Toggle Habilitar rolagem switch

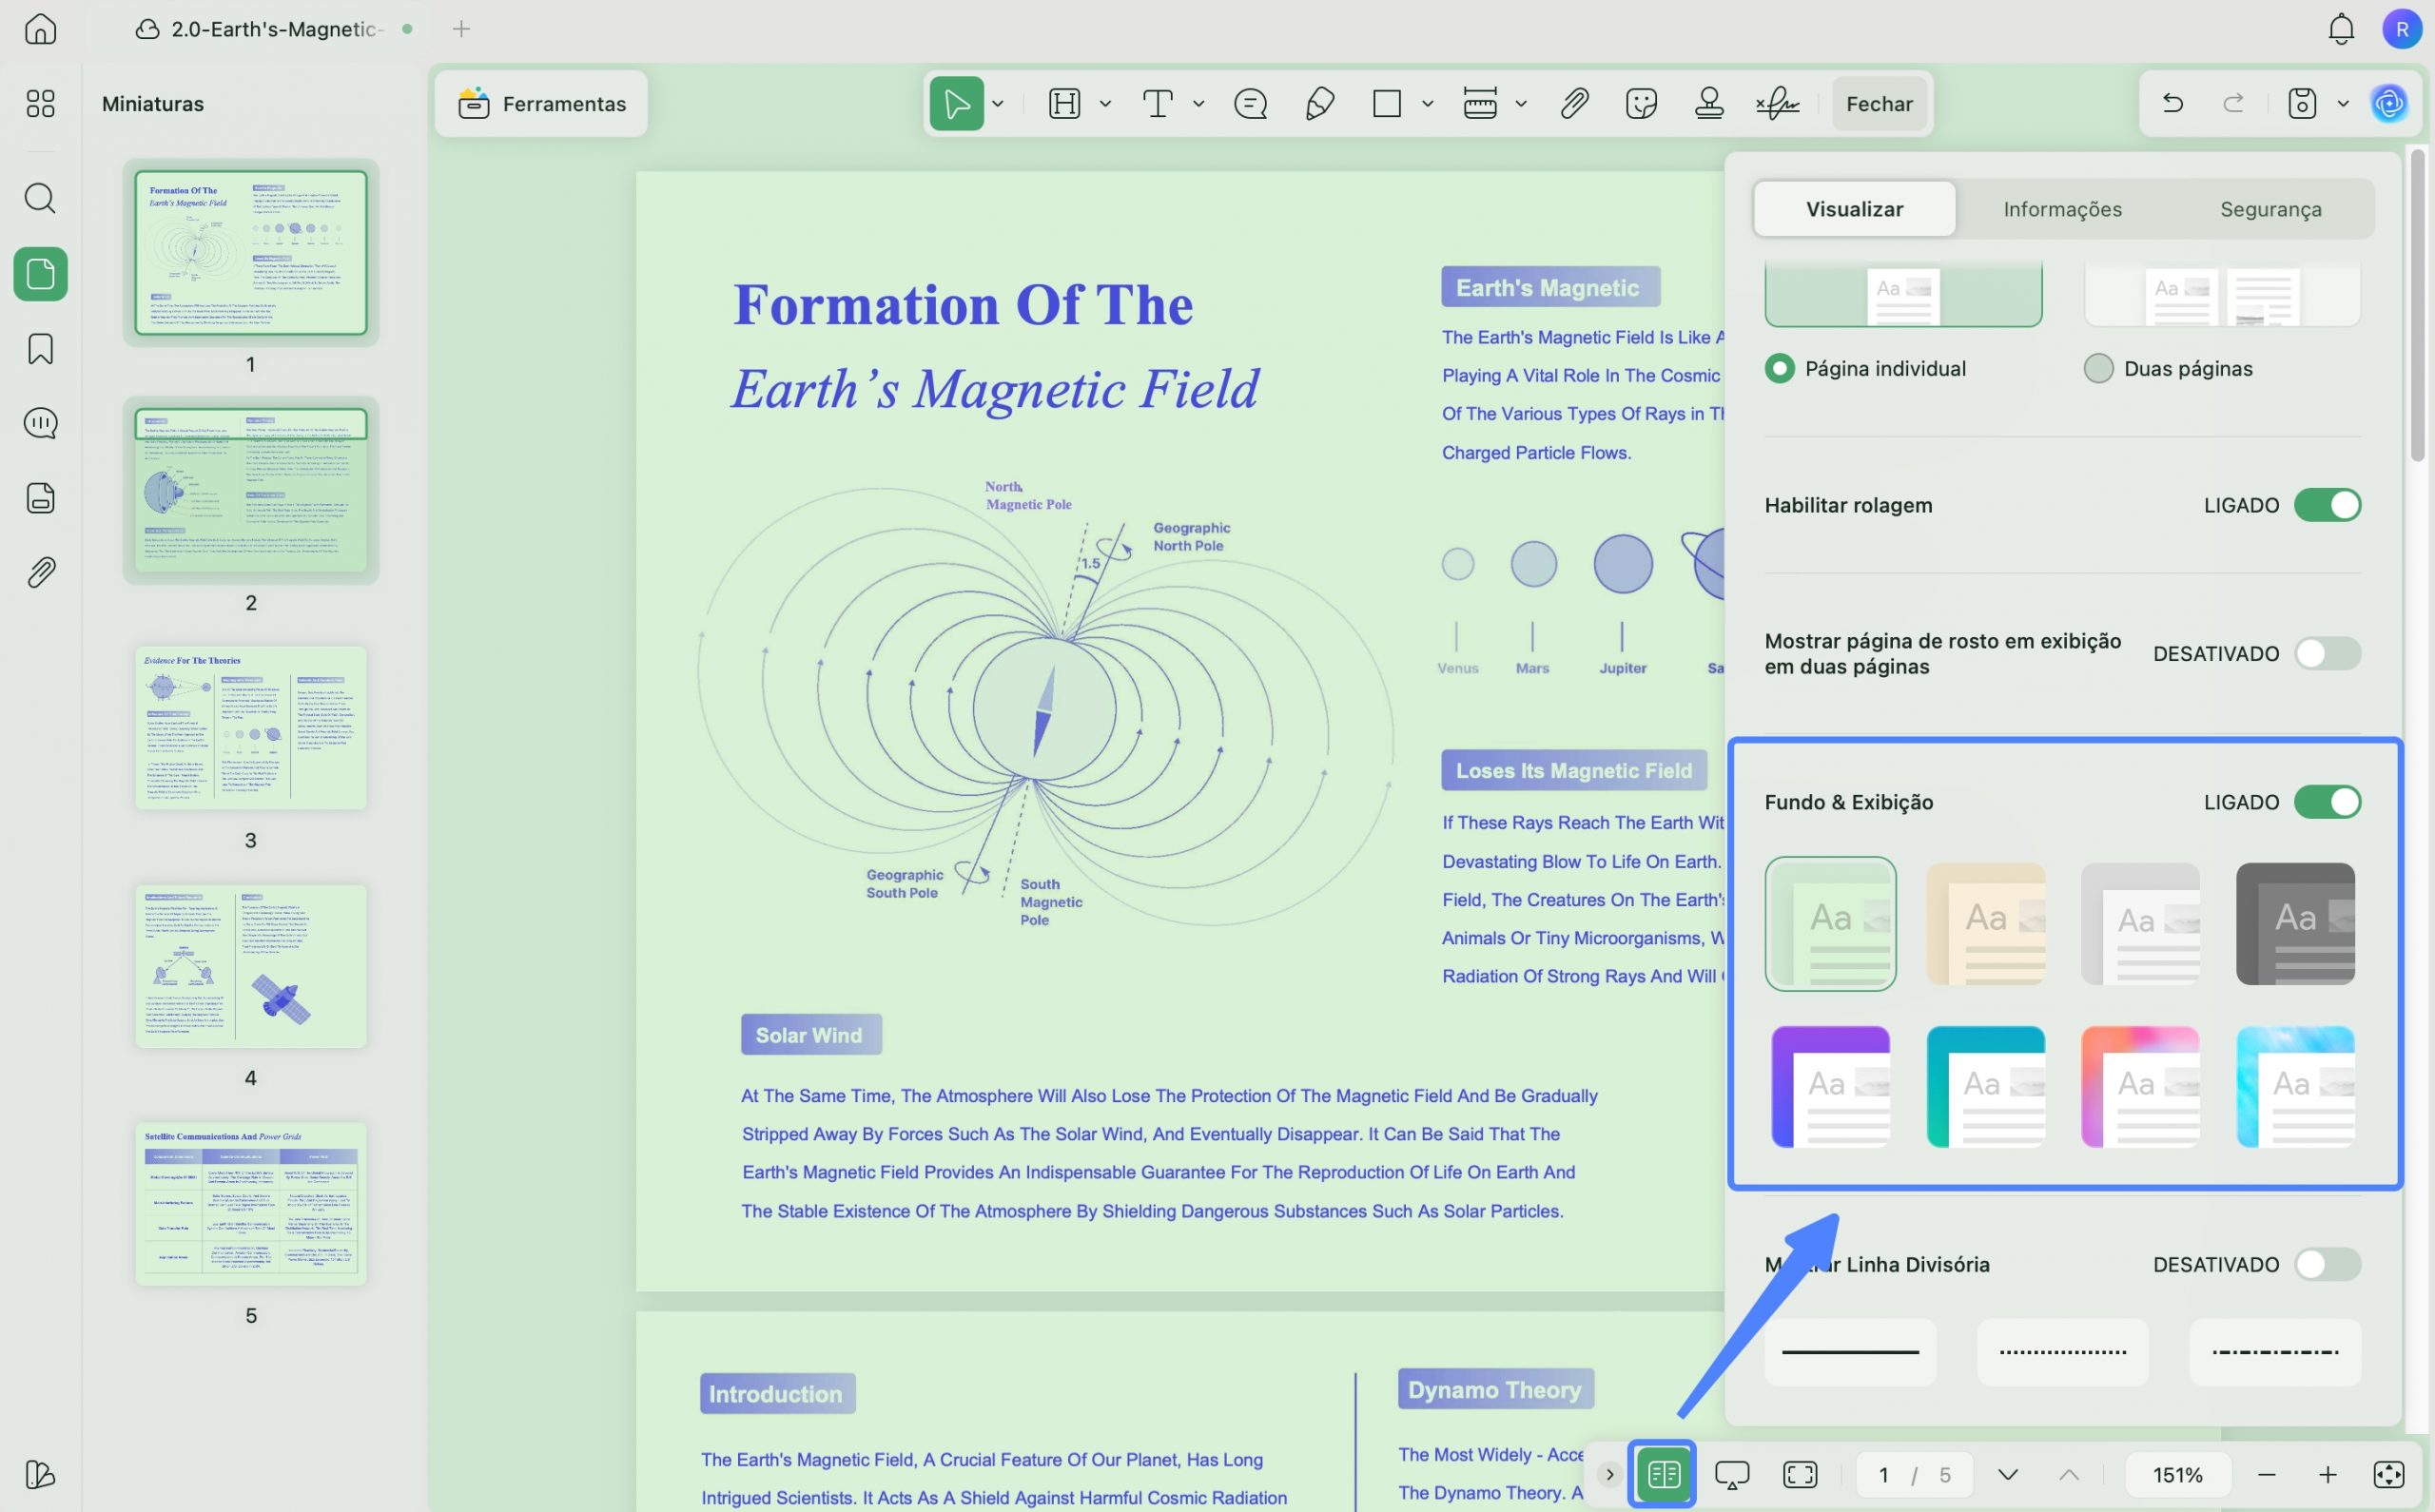click(2327, 505)
